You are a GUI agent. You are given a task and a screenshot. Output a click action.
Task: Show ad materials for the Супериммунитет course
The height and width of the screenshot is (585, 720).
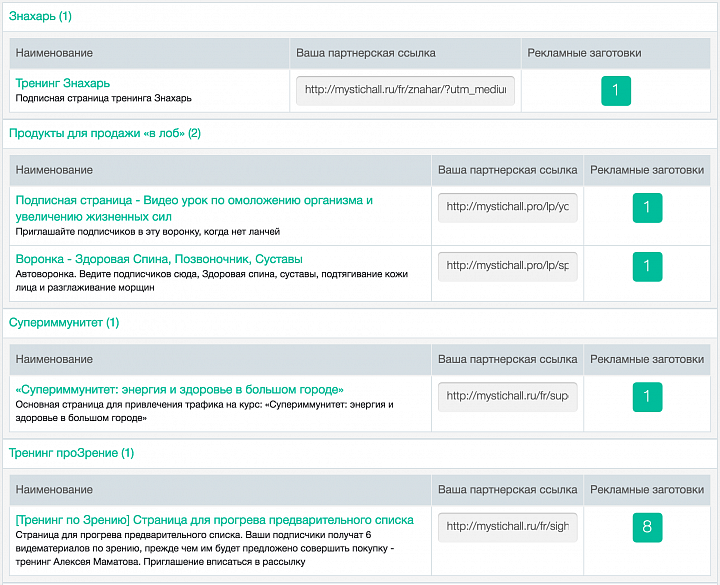pos(647,397)
